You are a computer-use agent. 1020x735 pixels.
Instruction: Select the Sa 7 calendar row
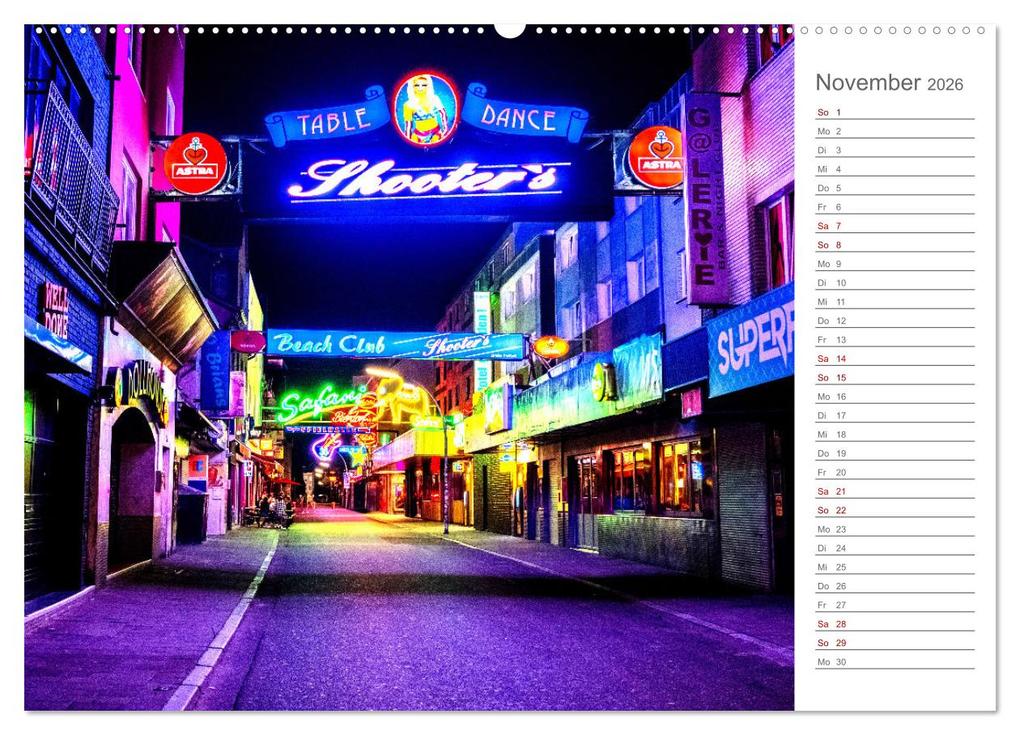[894, 225]
